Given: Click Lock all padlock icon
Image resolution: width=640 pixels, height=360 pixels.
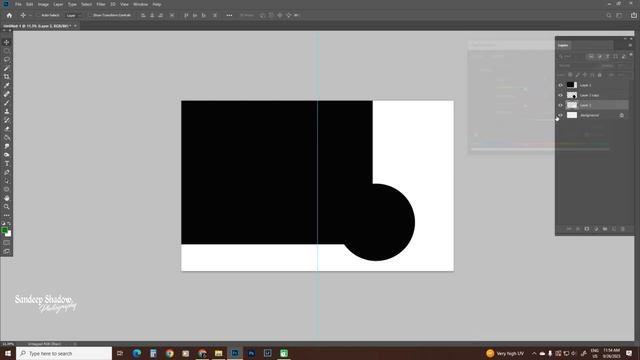Looking at the screenshot, I should coord(600,75).
